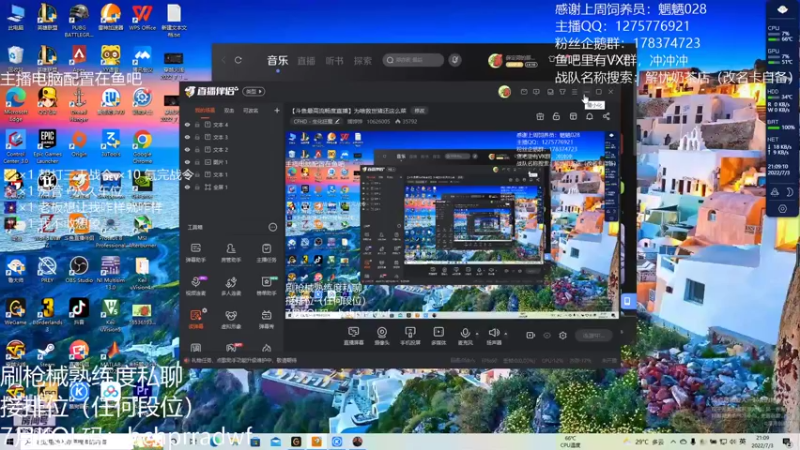The width and height of the screenshot is (800, 450).
Task: Switch to 音乐 tab in music player
Action: tap(278, 60)
